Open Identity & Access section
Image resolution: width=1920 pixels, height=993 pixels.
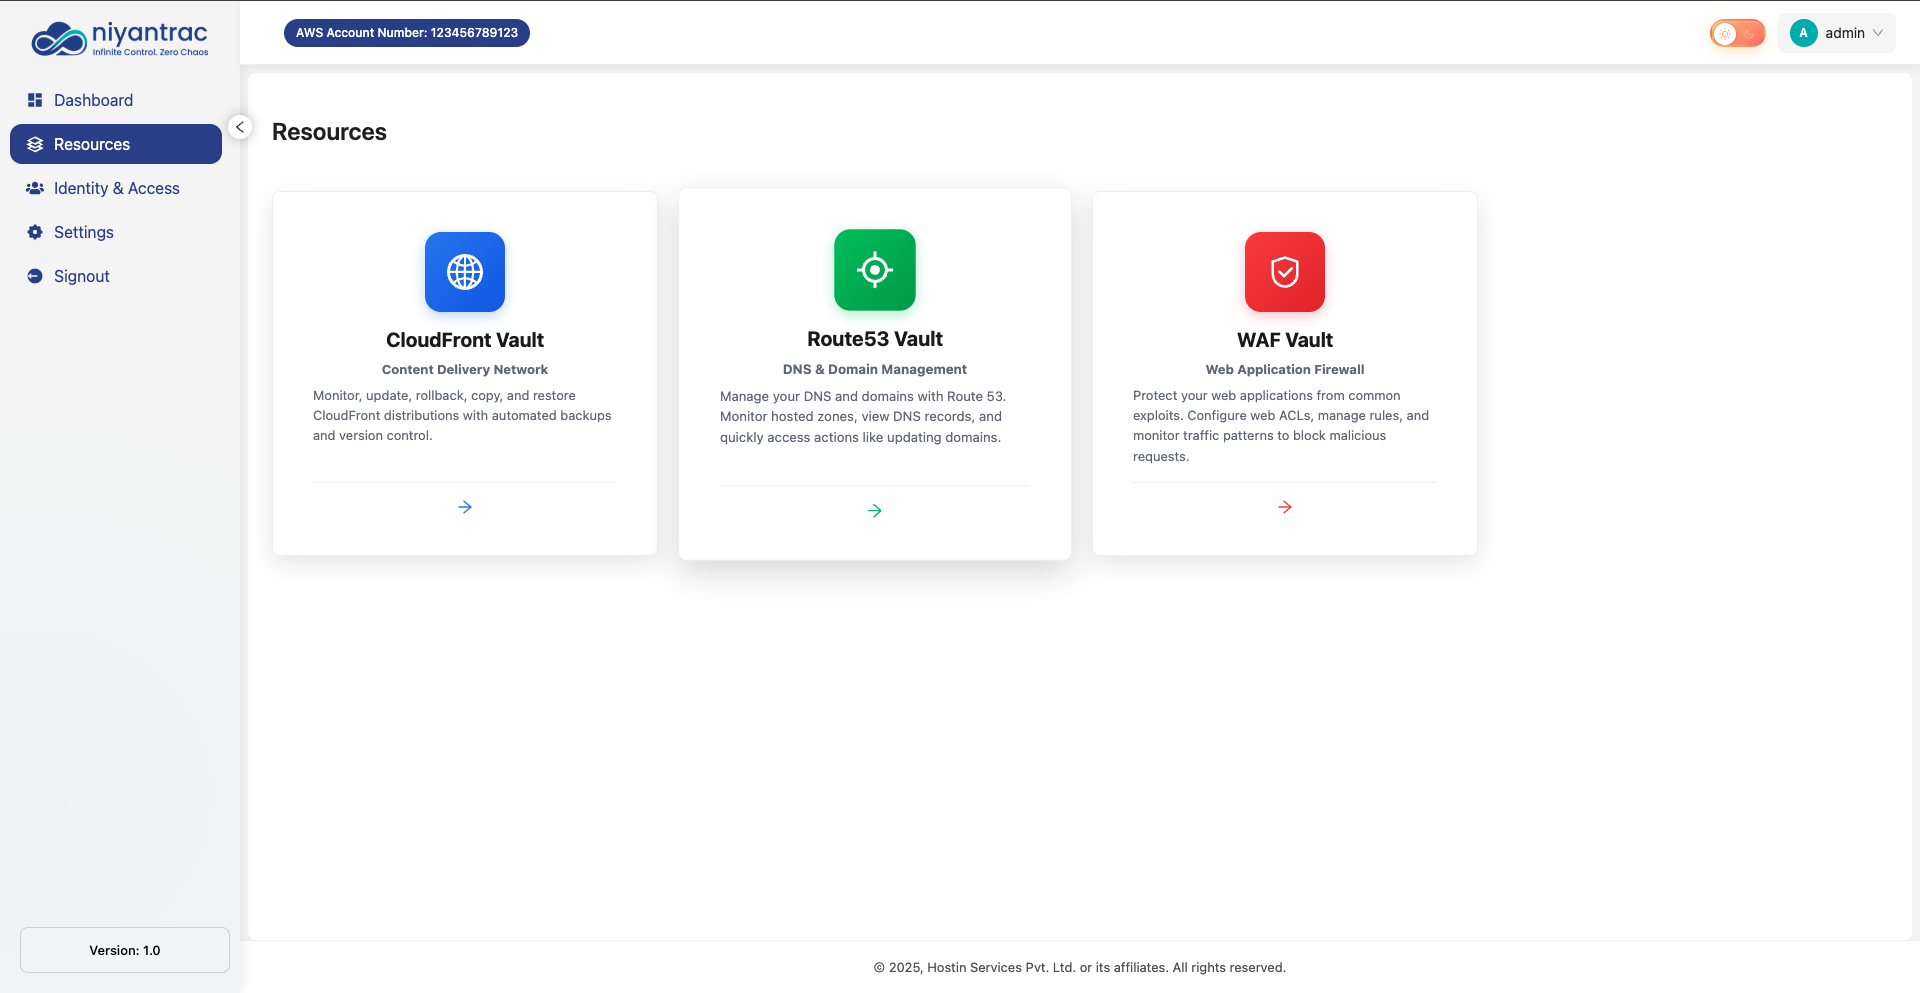click(x=116, y=188)
